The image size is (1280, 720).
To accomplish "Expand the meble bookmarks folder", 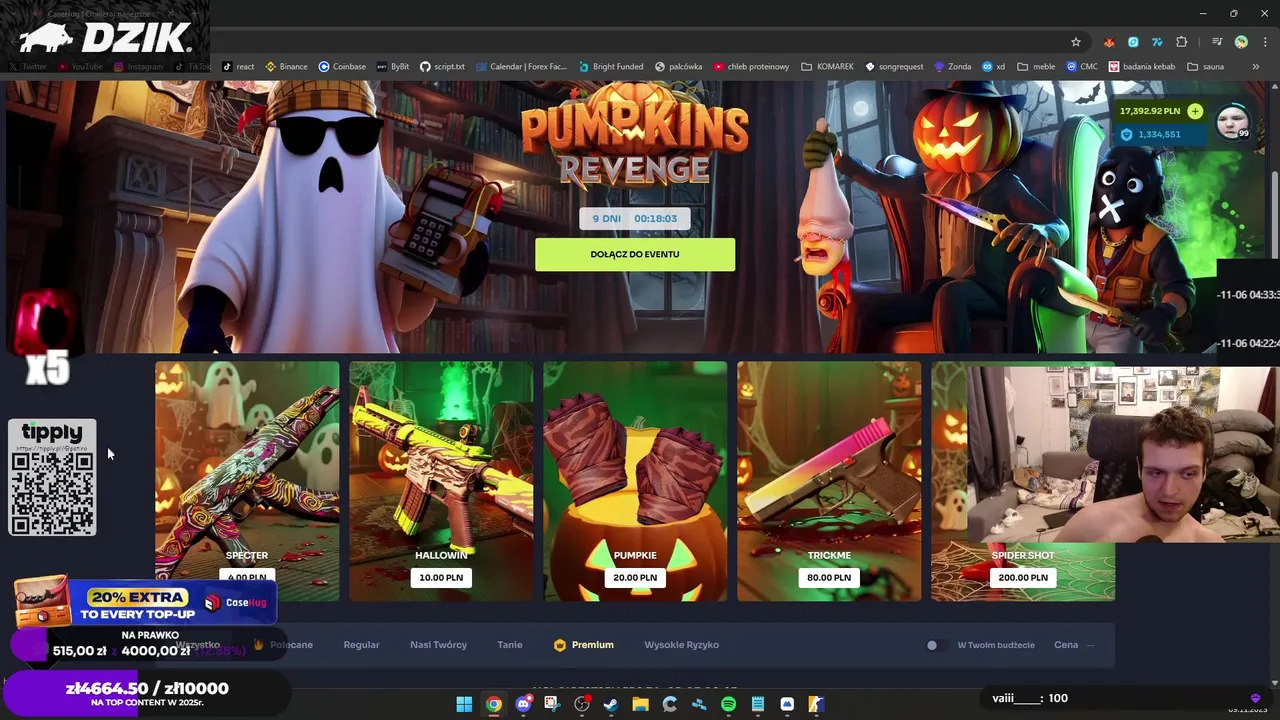I will 1036,67.
